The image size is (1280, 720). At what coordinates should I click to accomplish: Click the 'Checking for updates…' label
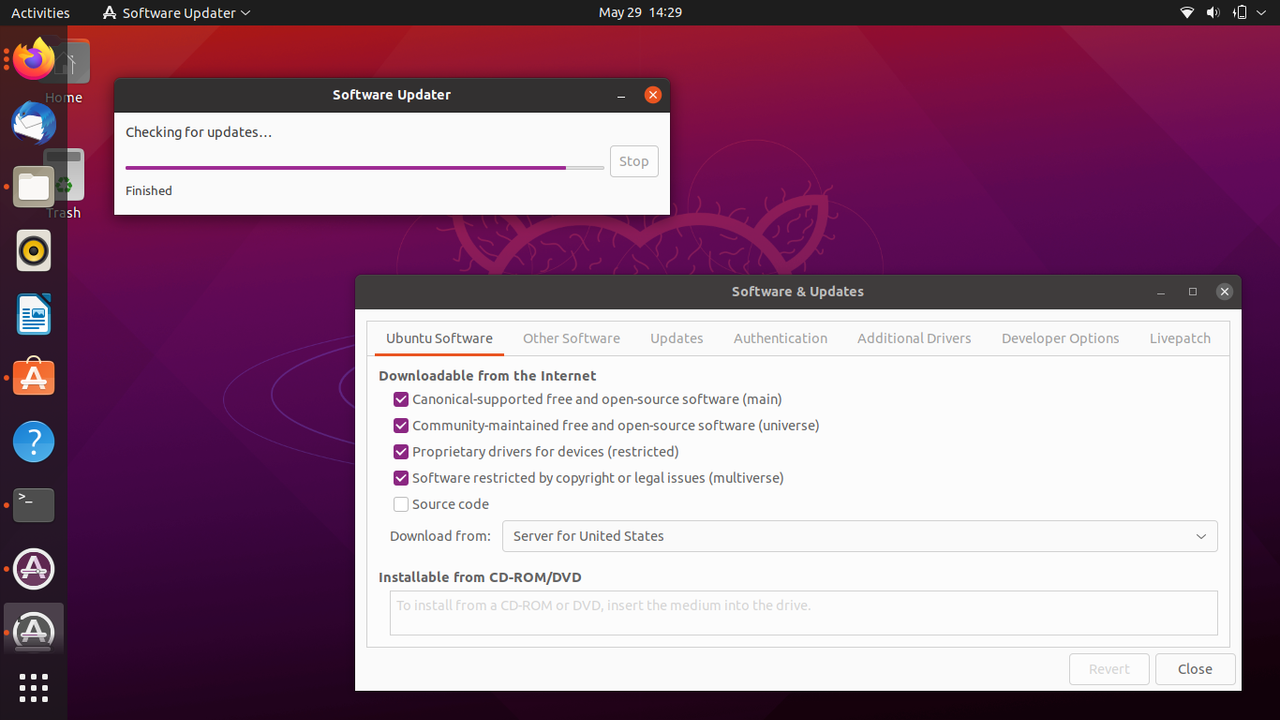tap(199, 132)
